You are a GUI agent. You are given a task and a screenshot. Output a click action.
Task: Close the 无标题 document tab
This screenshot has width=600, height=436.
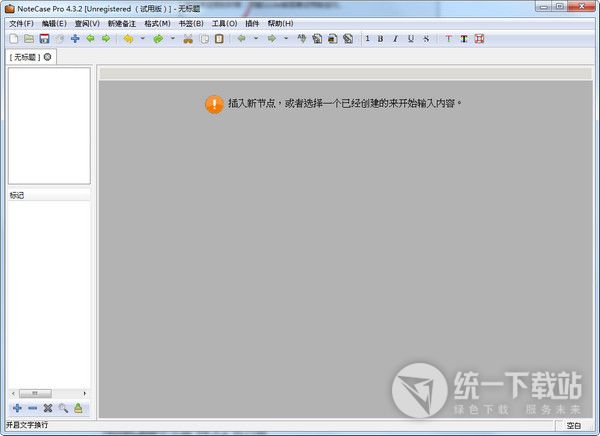point(48,57)
